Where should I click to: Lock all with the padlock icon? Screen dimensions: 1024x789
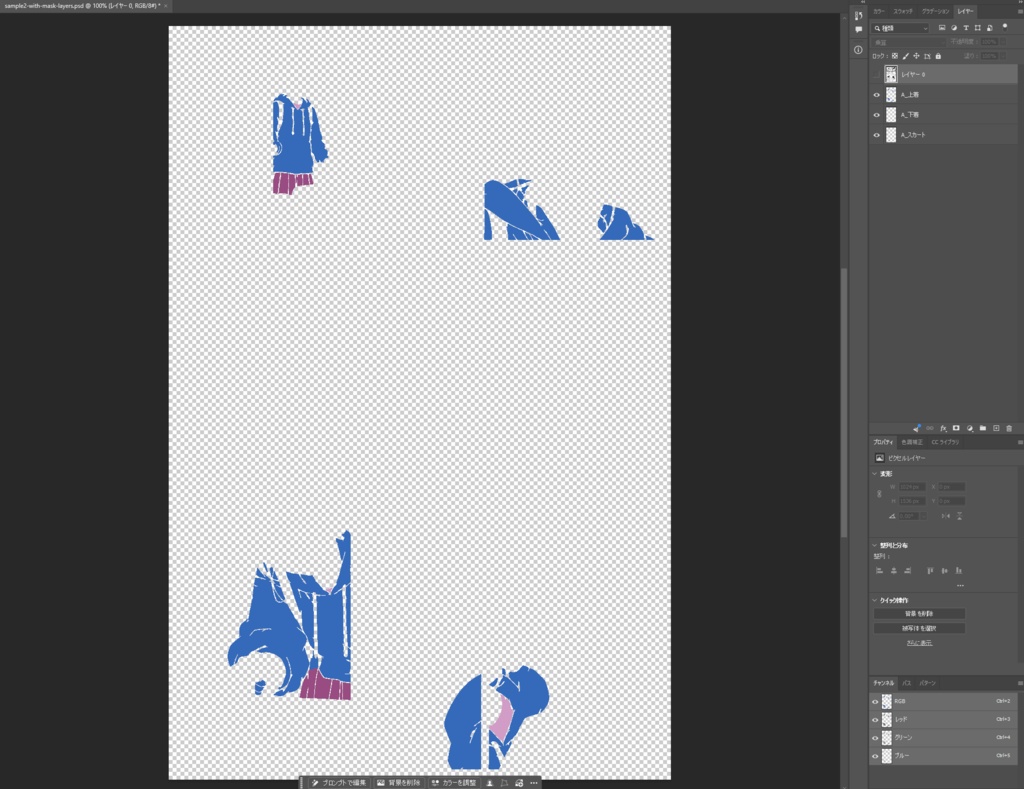tap(938, 56)
